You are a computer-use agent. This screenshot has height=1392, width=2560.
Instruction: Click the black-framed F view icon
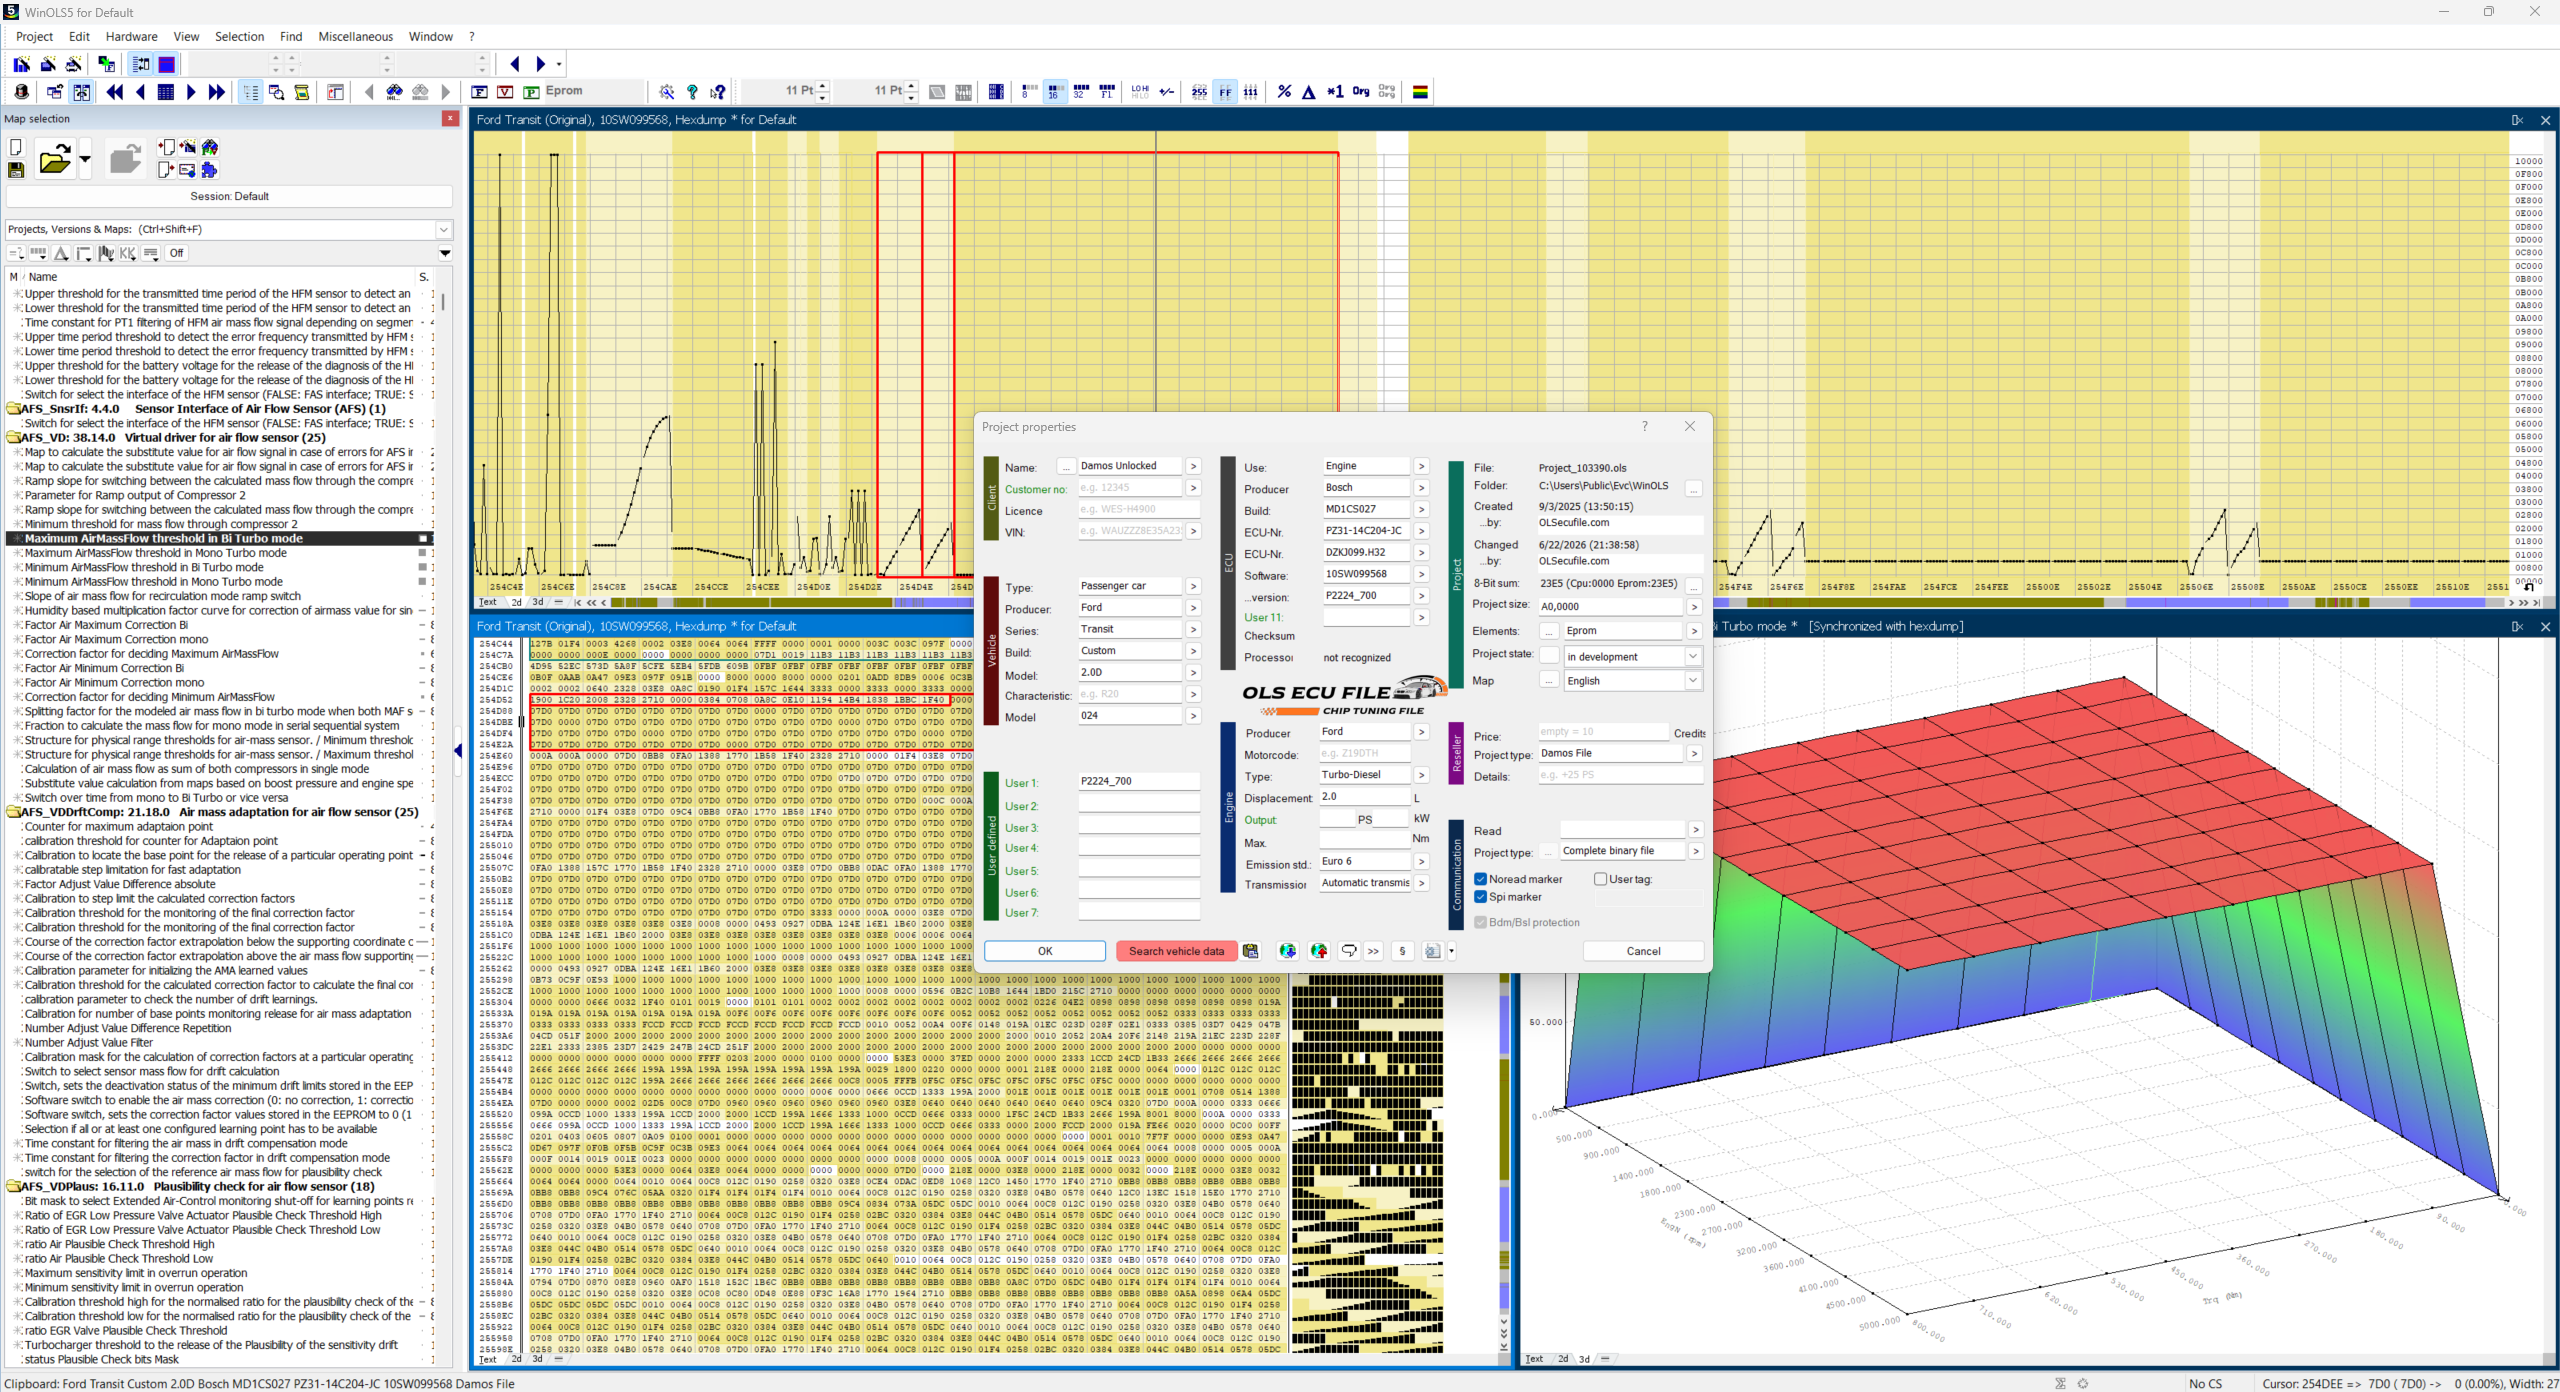click(x=479, y=92)
